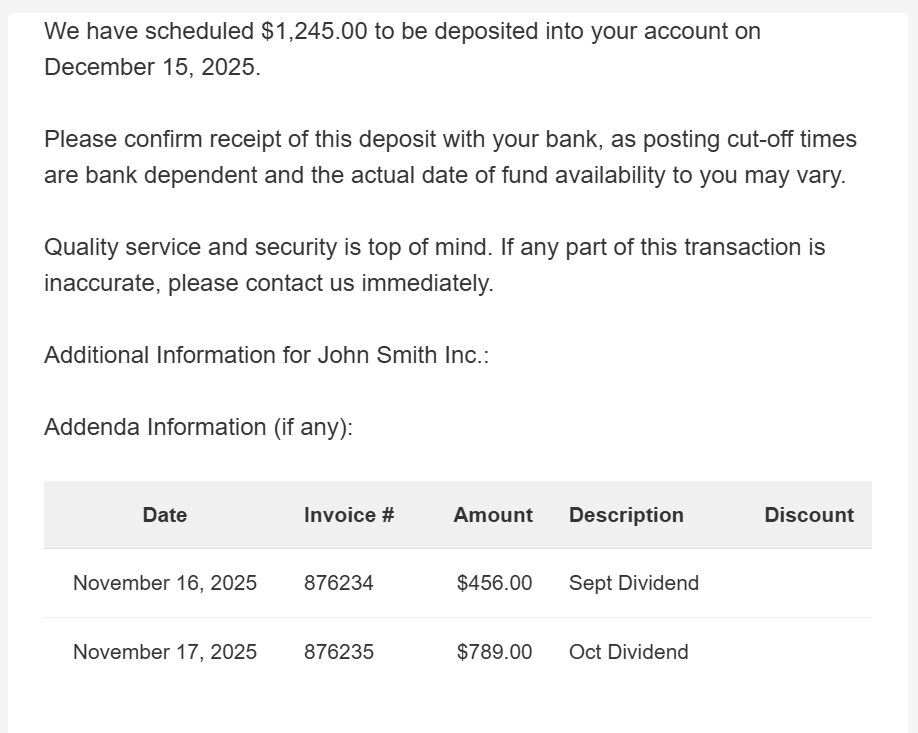Image resolution: width=918 pixels, height=733 pixels.
Task: Click the December 15, 2025 deposit date
Action: pyautogui.click(x=150, y=67)
